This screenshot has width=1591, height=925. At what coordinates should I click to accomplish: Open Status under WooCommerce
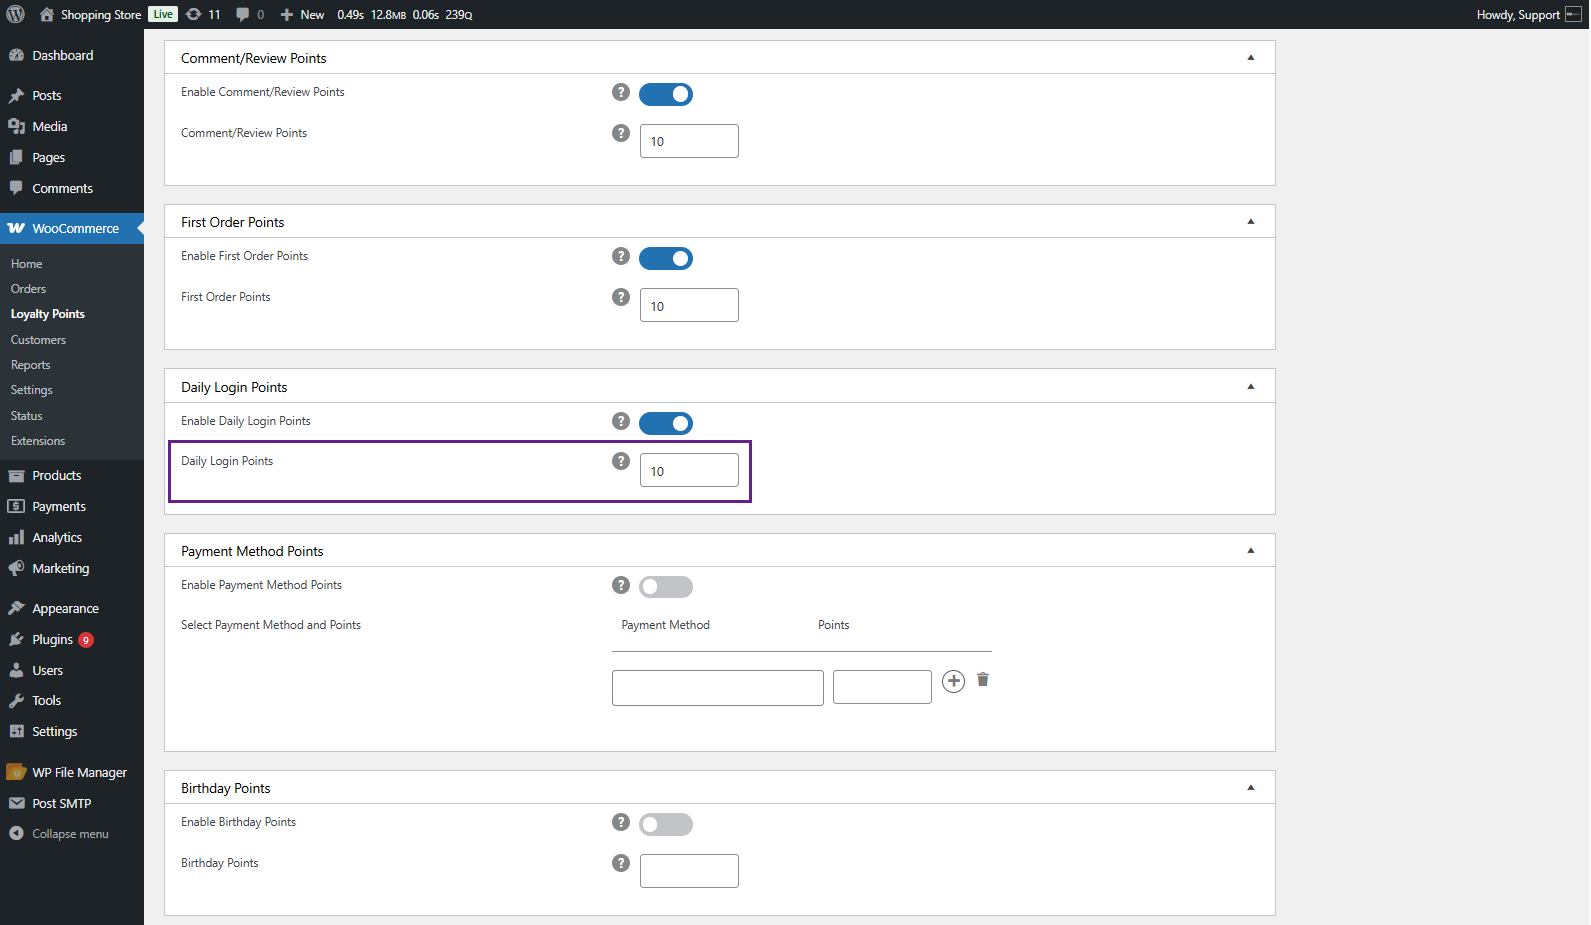click(26, 416)
